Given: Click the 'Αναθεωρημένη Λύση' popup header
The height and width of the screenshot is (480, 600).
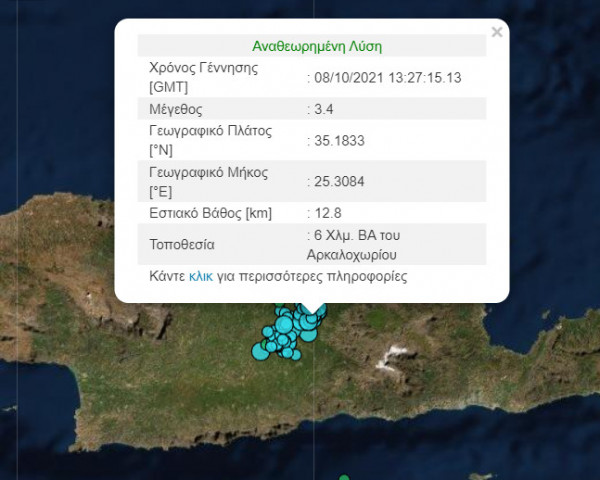Looking at the screenshot, I should [316, 46].
